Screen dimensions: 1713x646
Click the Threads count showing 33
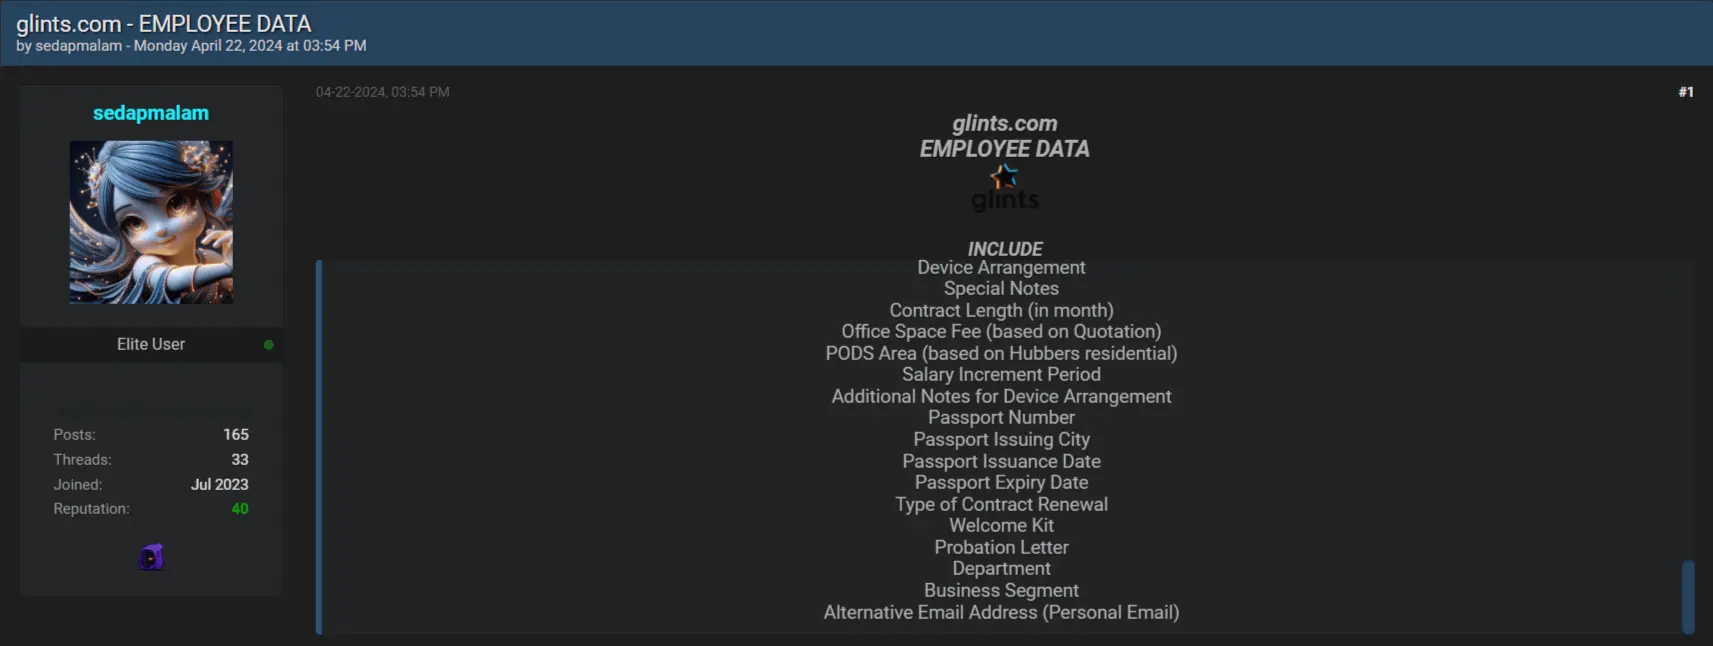(241, 459)
